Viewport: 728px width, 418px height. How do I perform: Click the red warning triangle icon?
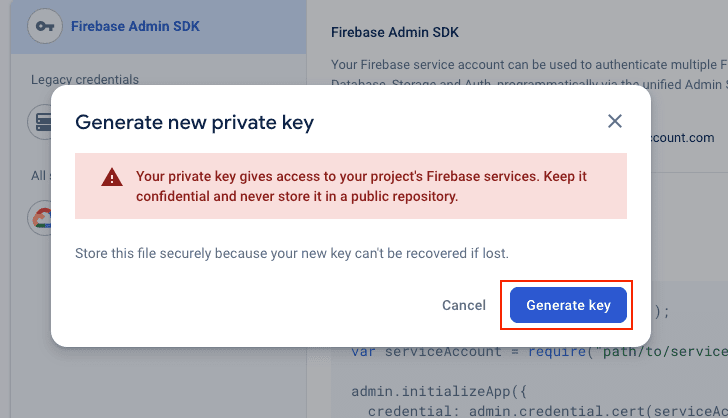(x=112, y=178)
